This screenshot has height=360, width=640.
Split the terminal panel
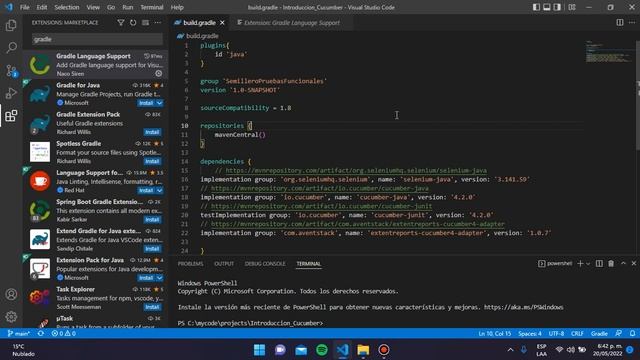[x=599, y=264]
